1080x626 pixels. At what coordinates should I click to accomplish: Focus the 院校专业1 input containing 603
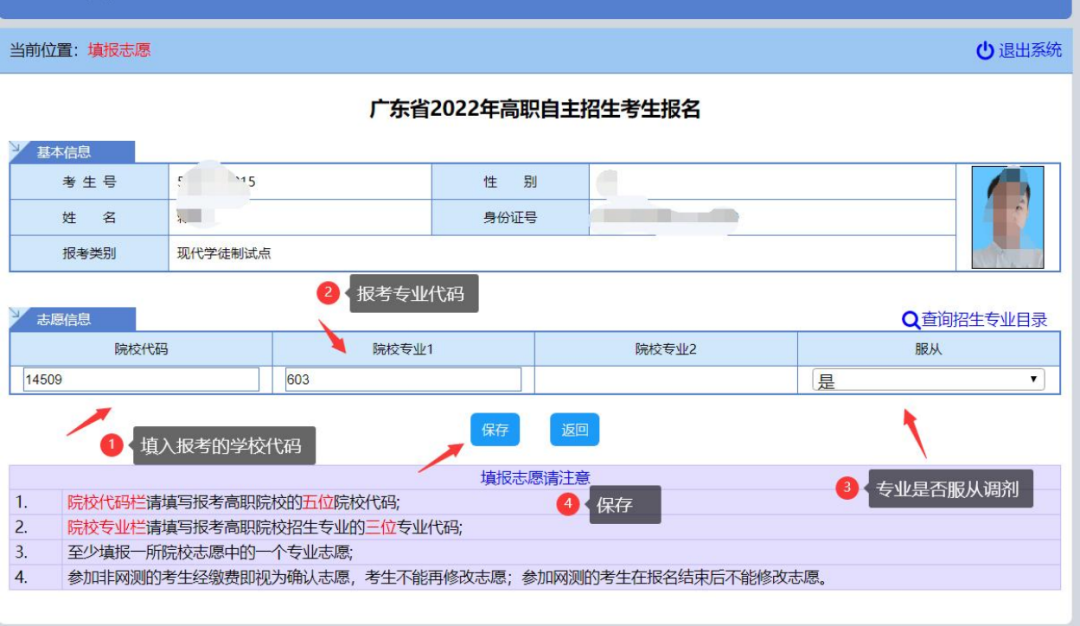tap(403, 380)
